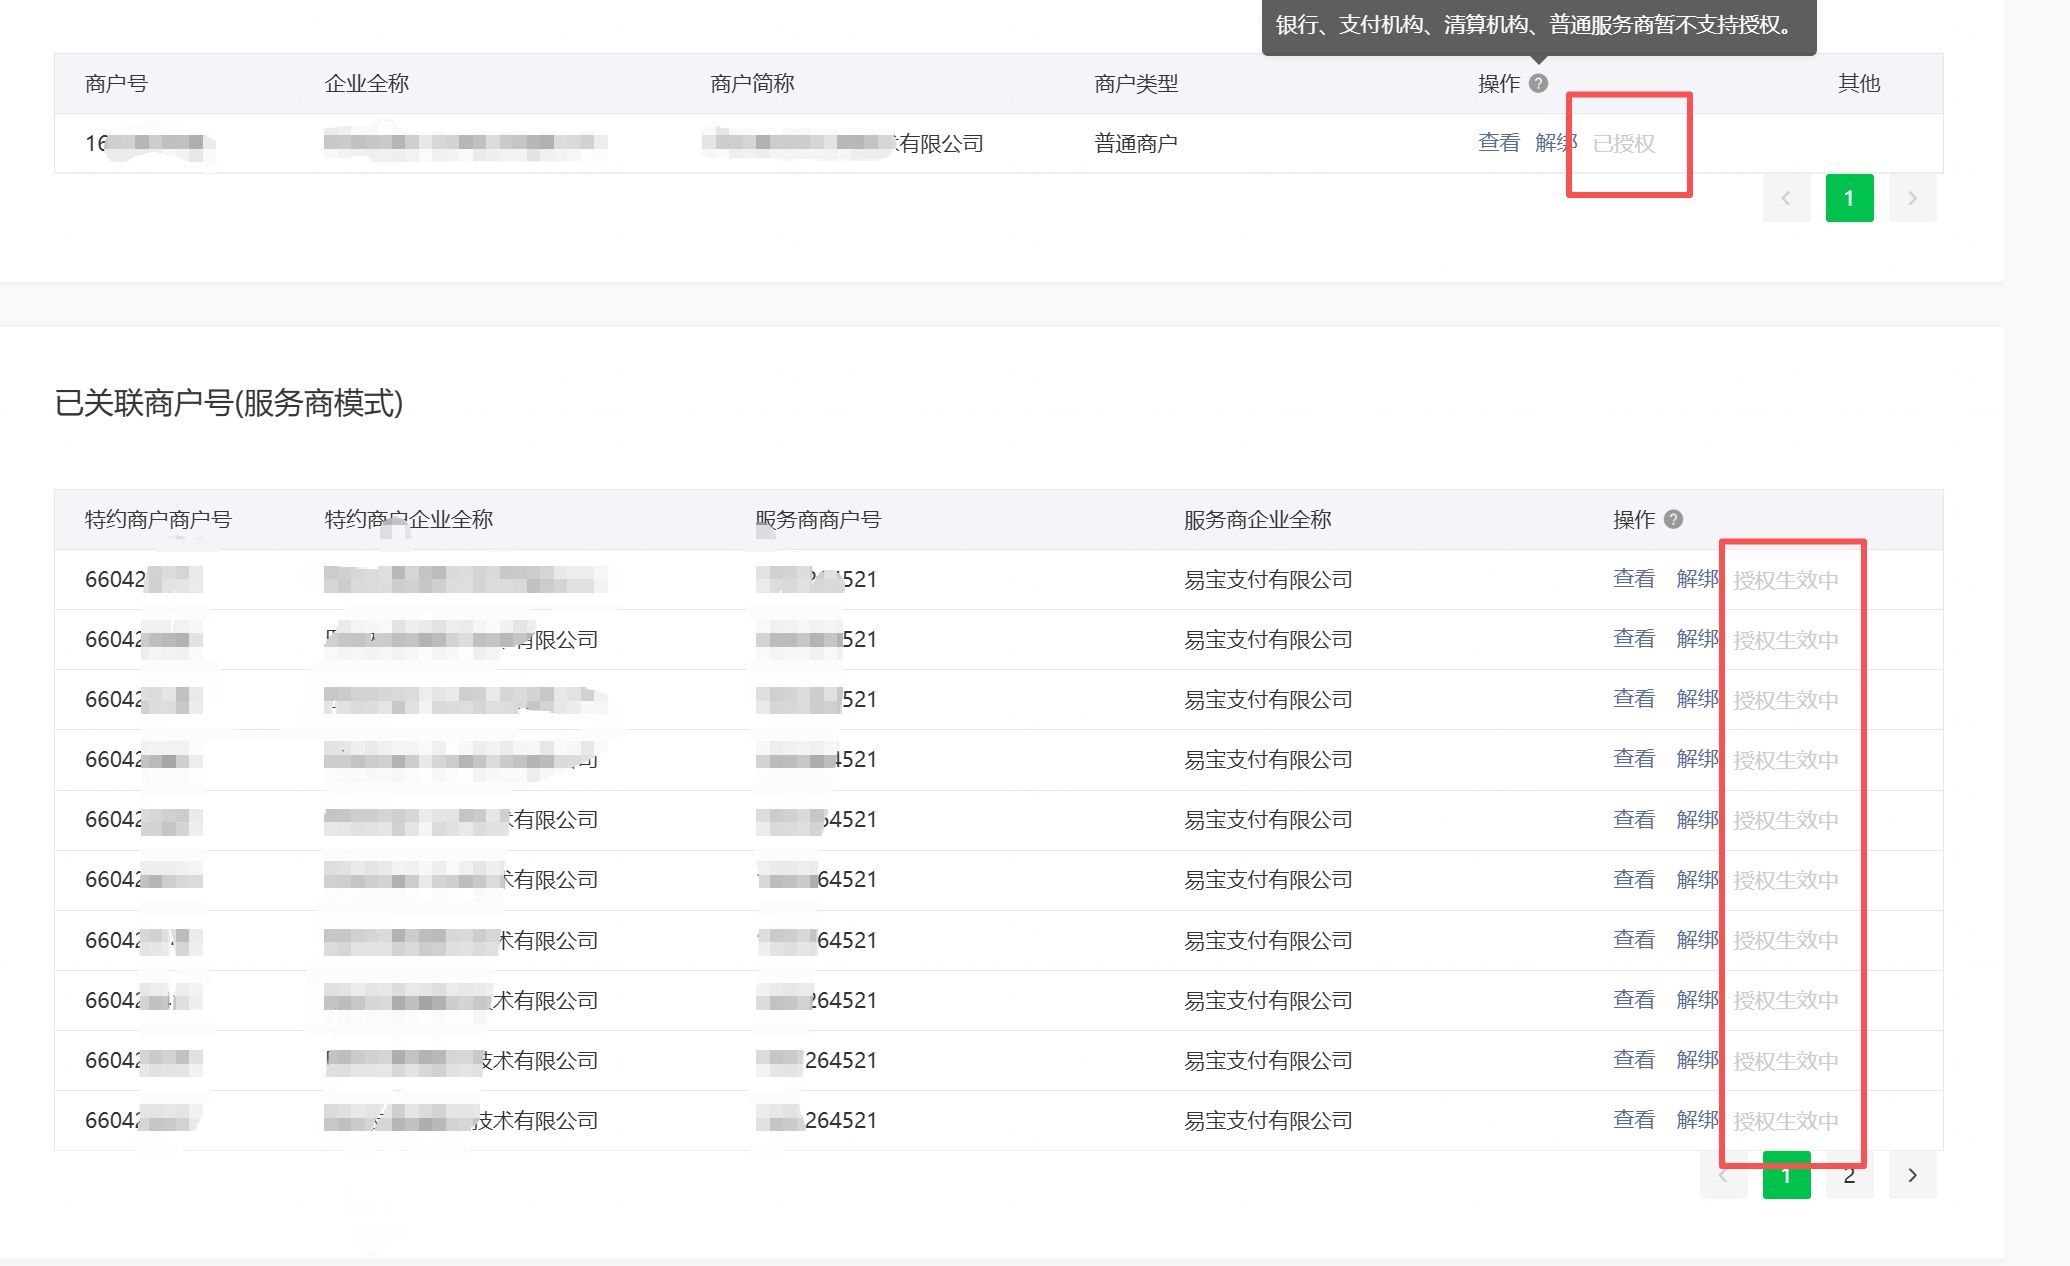
Task: Click 授权生效中 in first service-provider row
Action: [x=1785, y=580]
